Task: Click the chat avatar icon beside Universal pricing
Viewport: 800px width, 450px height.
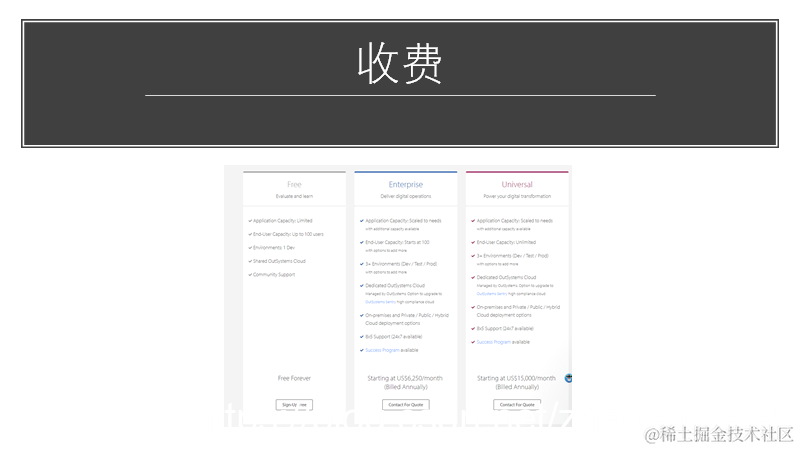Action: click(x=568, y=378)
